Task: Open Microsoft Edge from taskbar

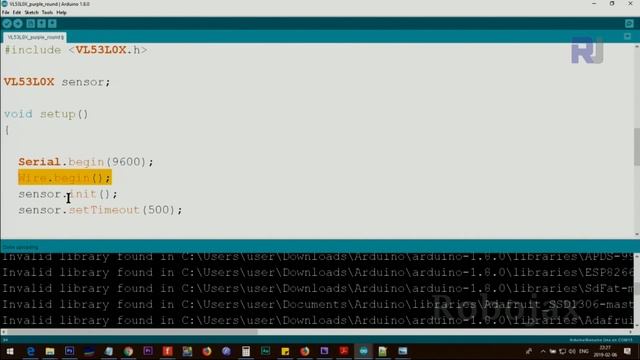Action: (31, 351)
